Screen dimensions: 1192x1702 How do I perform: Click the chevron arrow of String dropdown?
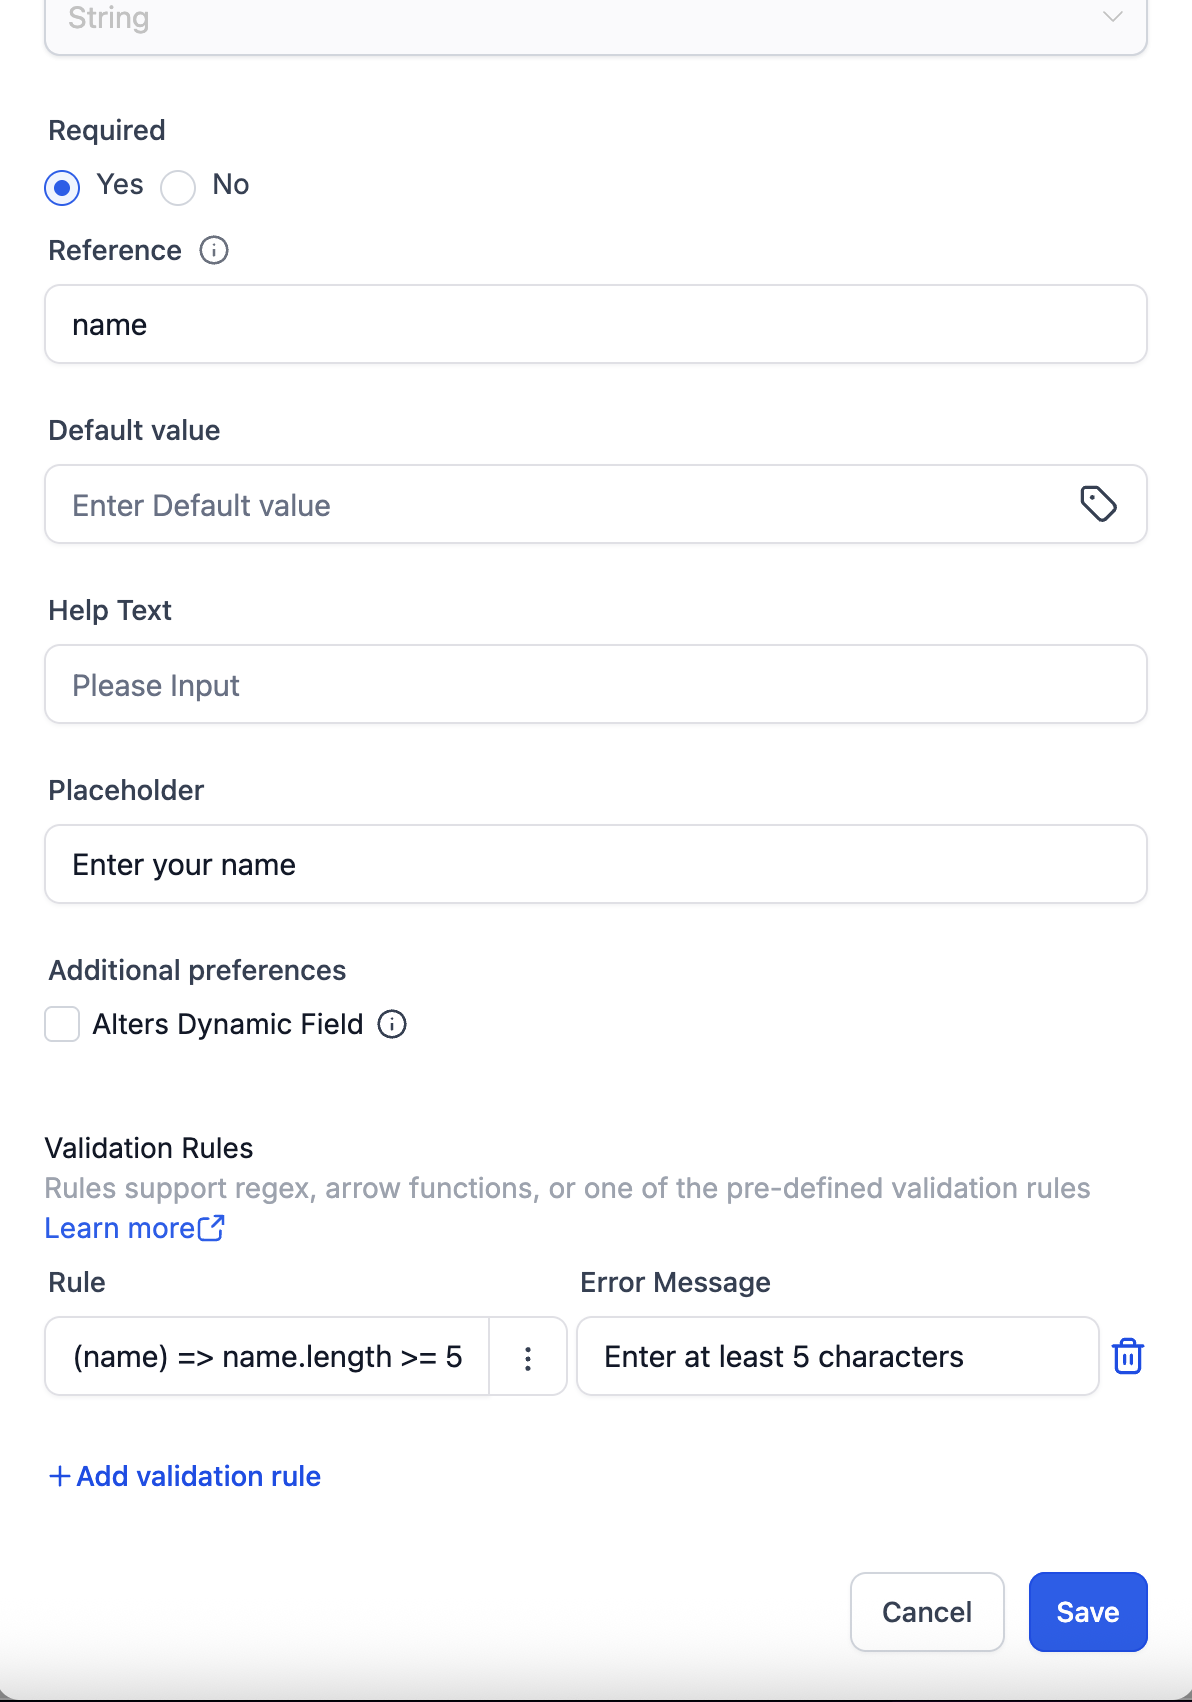1112,17
